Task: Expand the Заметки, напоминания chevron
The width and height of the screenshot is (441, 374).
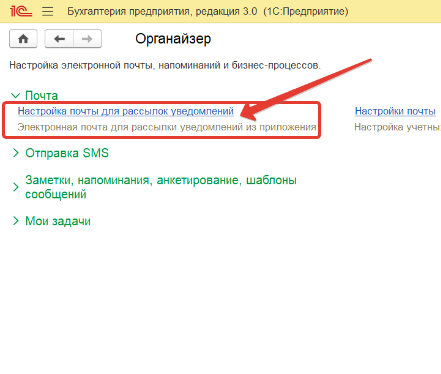Action: (x=15, y=187)
